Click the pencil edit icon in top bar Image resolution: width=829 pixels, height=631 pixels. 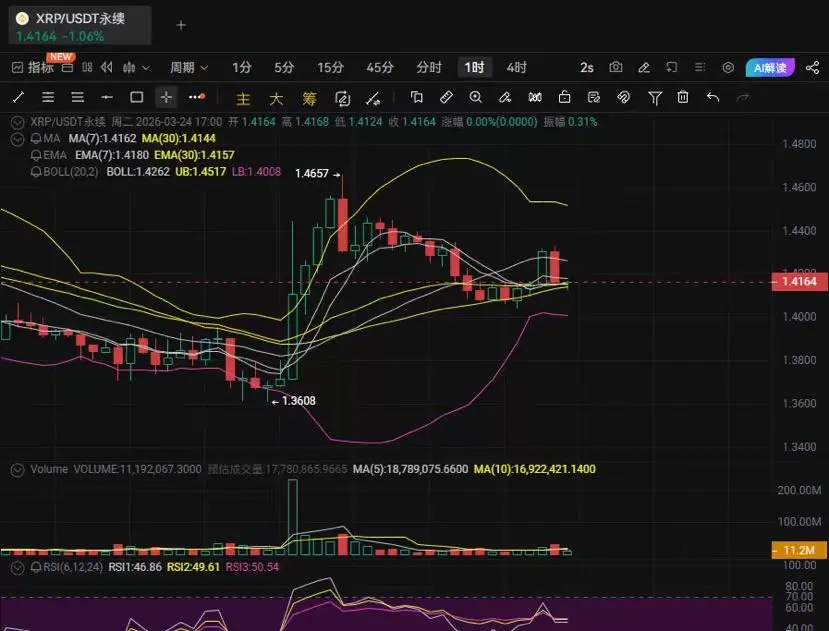pos(643,68)
